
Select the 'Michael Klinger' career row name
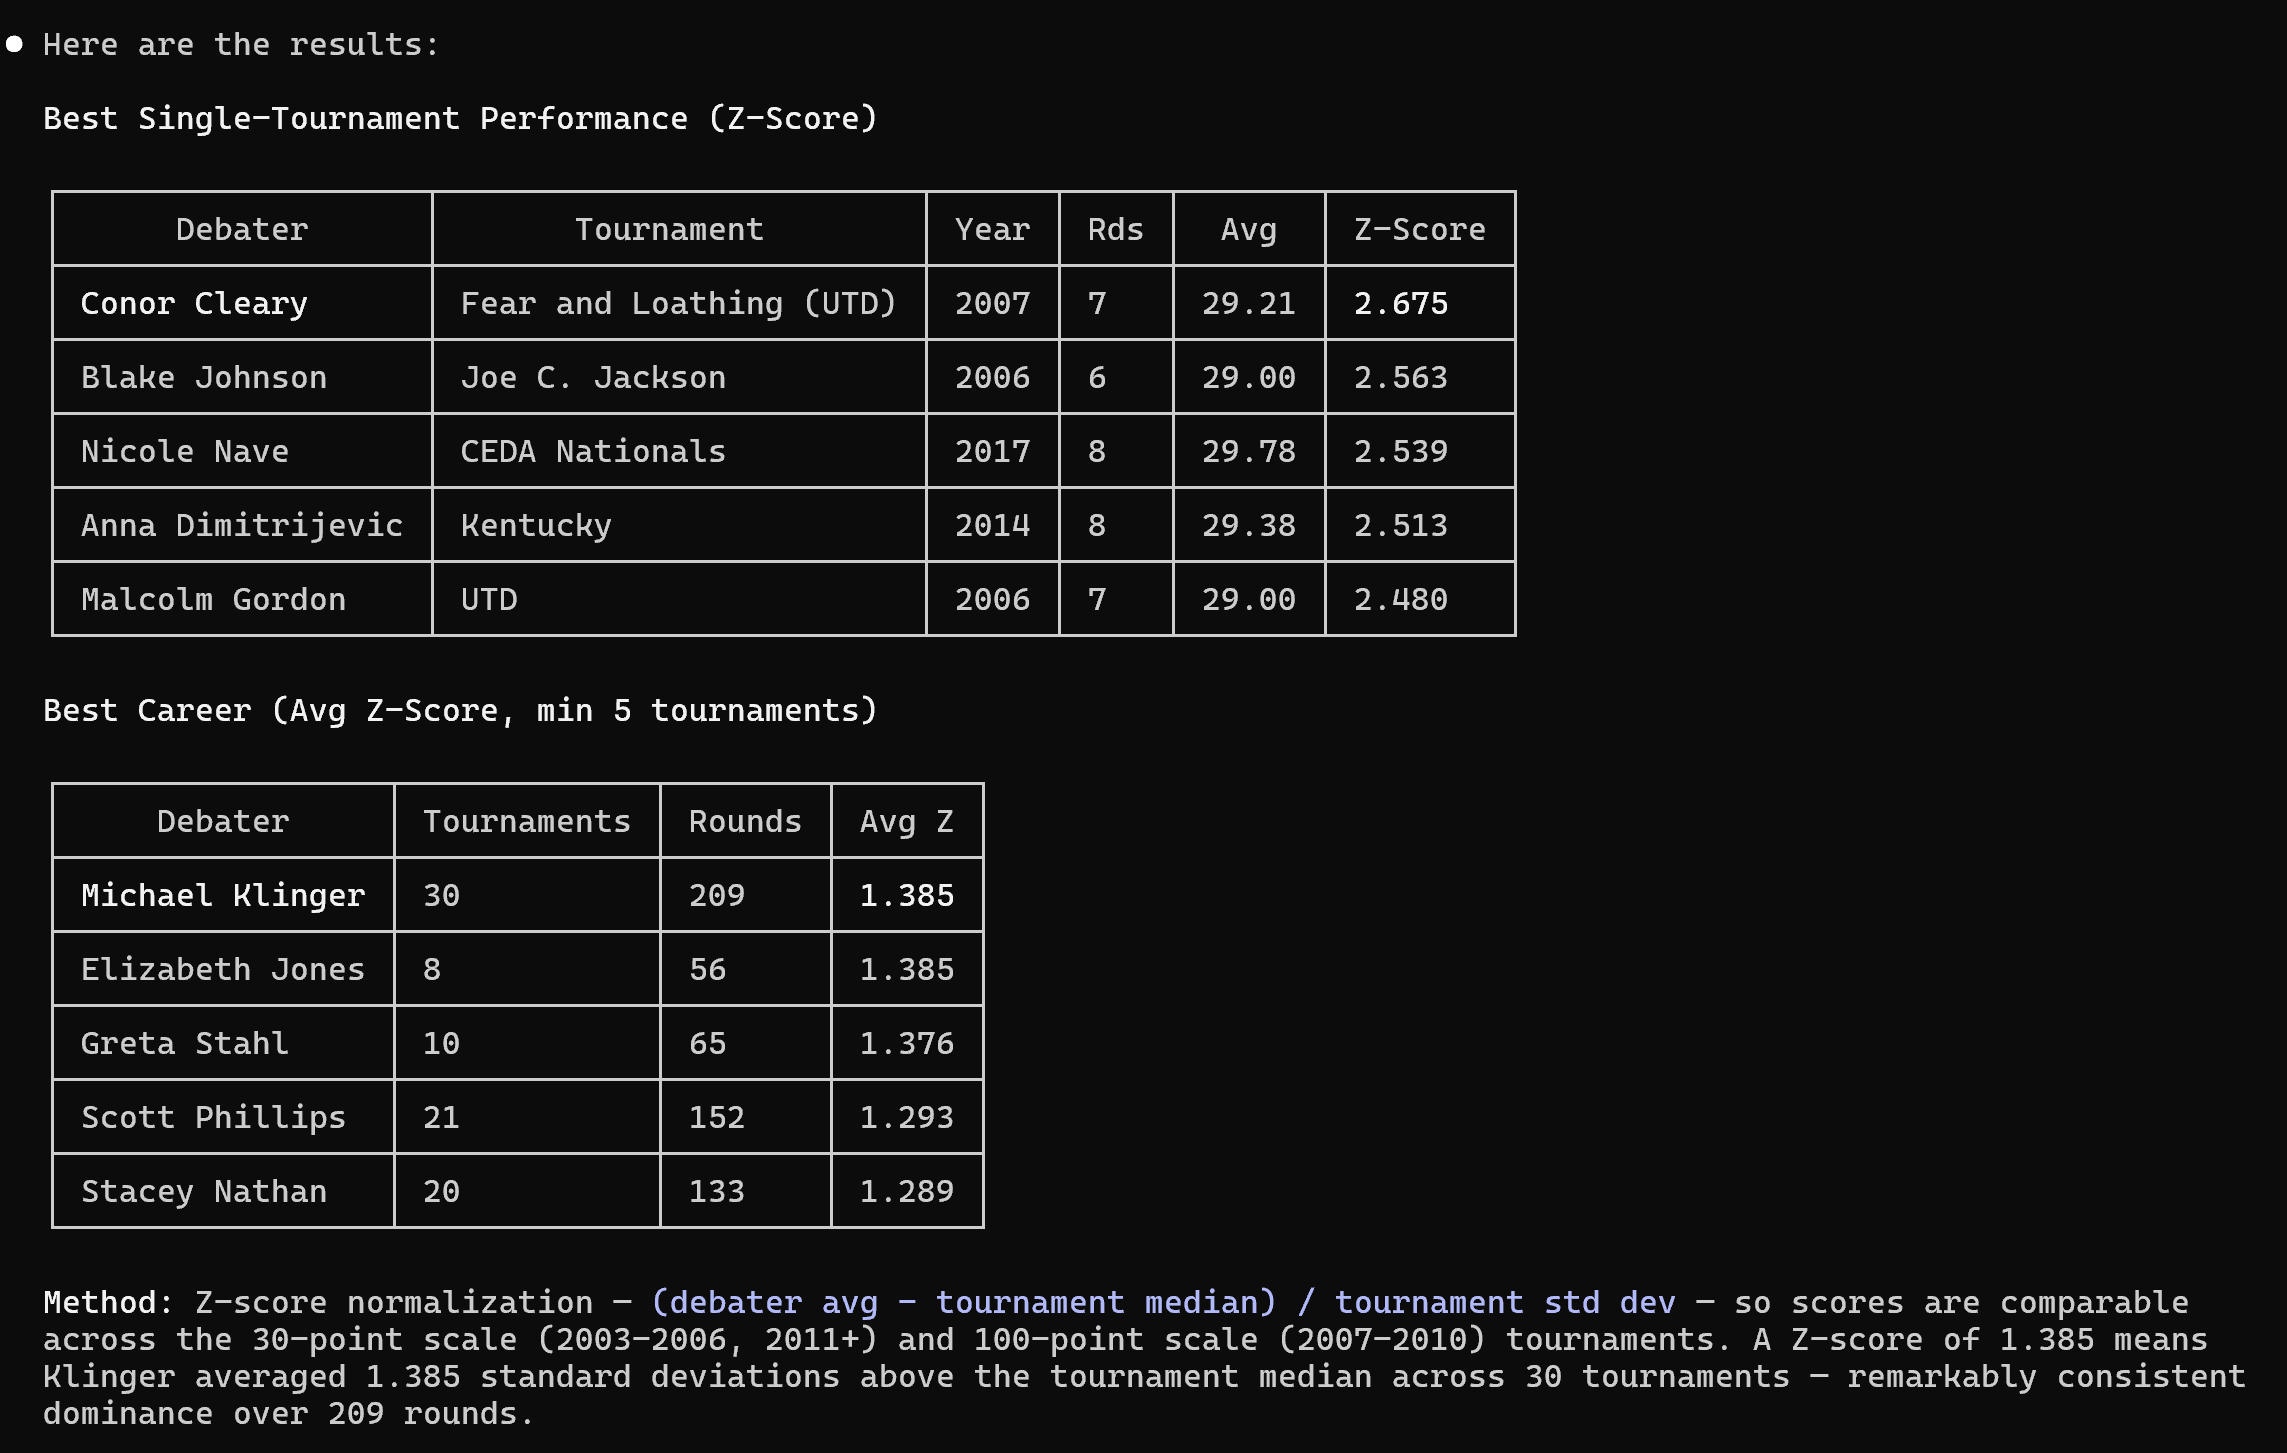pos(223,895)
